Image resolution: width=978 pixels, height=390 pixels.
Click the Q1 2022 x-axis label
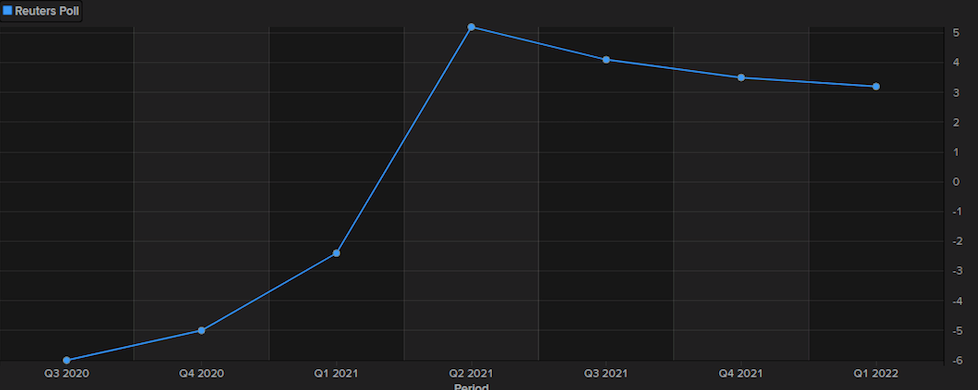pyautogui.click(x=876, y=374)
